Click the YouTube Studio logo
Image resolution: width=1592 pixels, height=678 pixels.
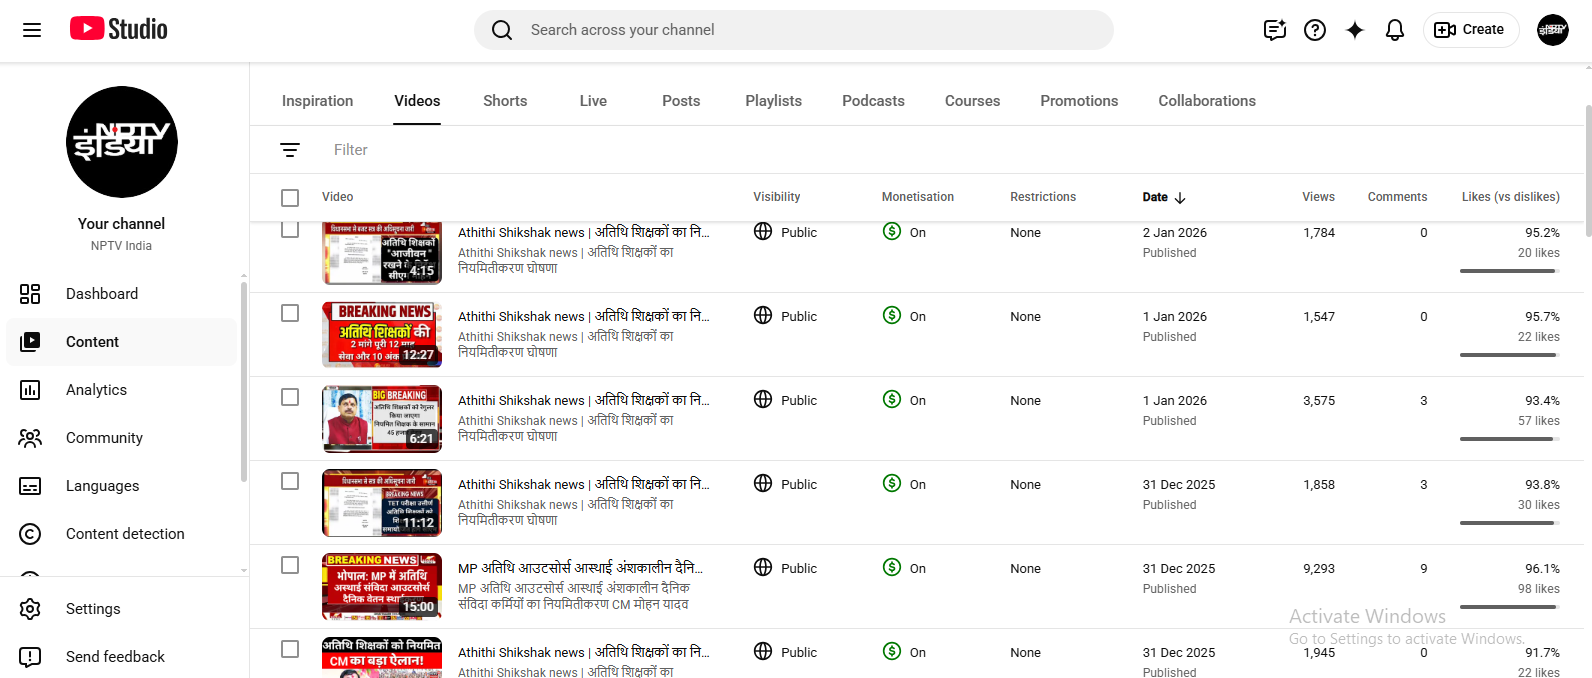click(x=119, y=29)
